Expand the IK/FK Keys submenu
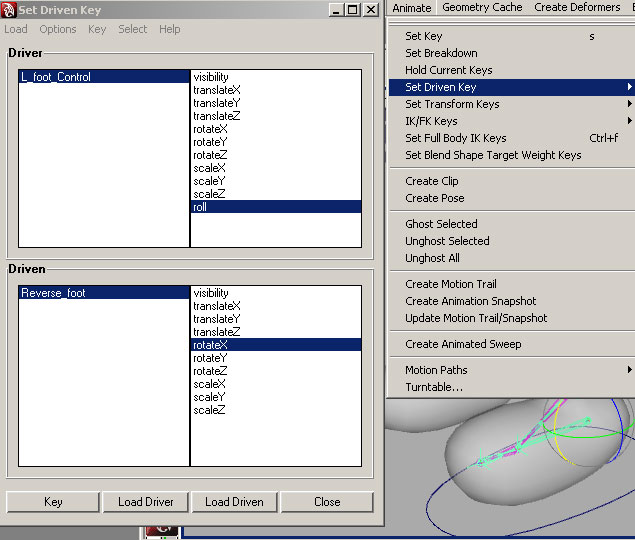 (x=629, y=121)
